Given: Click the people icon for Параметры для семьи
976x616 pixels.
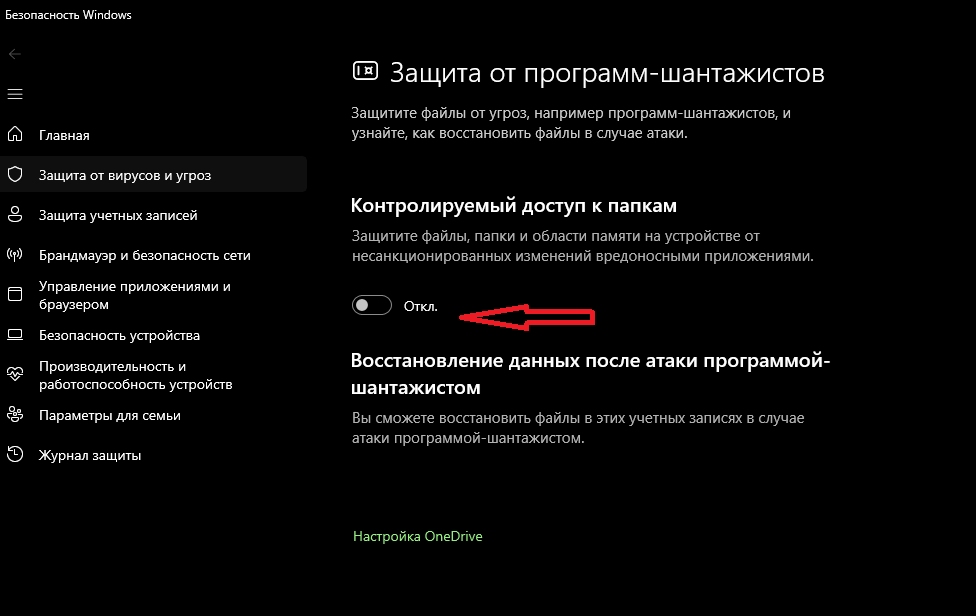Looking at the screenshot, I should tap(15, 415).
